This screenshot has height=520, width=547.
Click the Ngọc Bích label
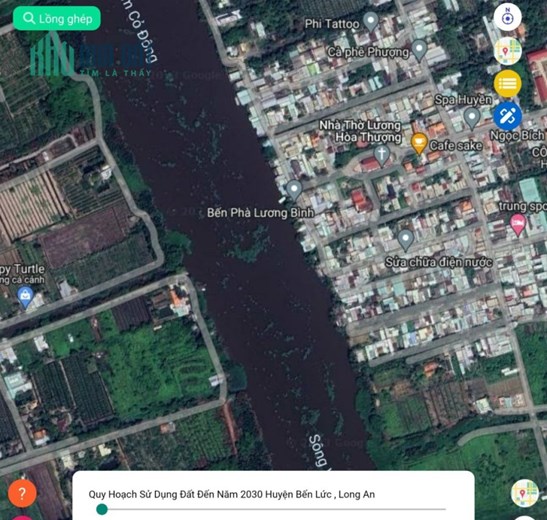[517, 135]
